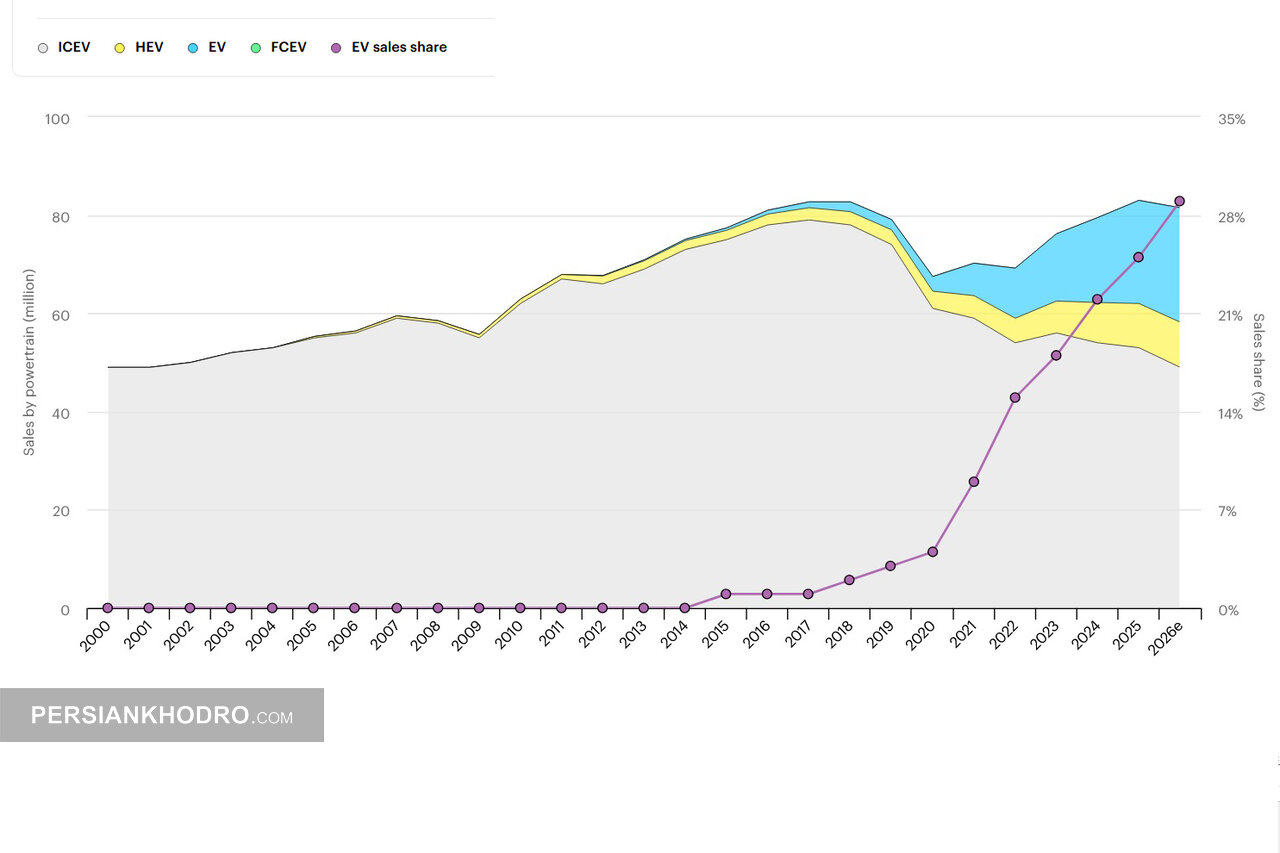Click the EV sales share point for 2024
Screen dimensions: 1280x853
(x=1097, y=299)
